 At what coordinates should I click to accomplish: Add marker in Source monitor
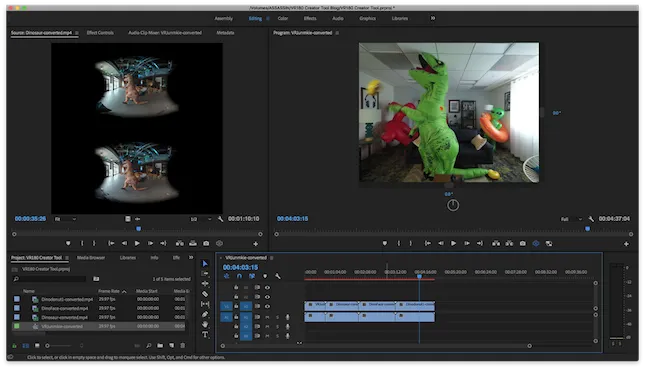(68, 244)
